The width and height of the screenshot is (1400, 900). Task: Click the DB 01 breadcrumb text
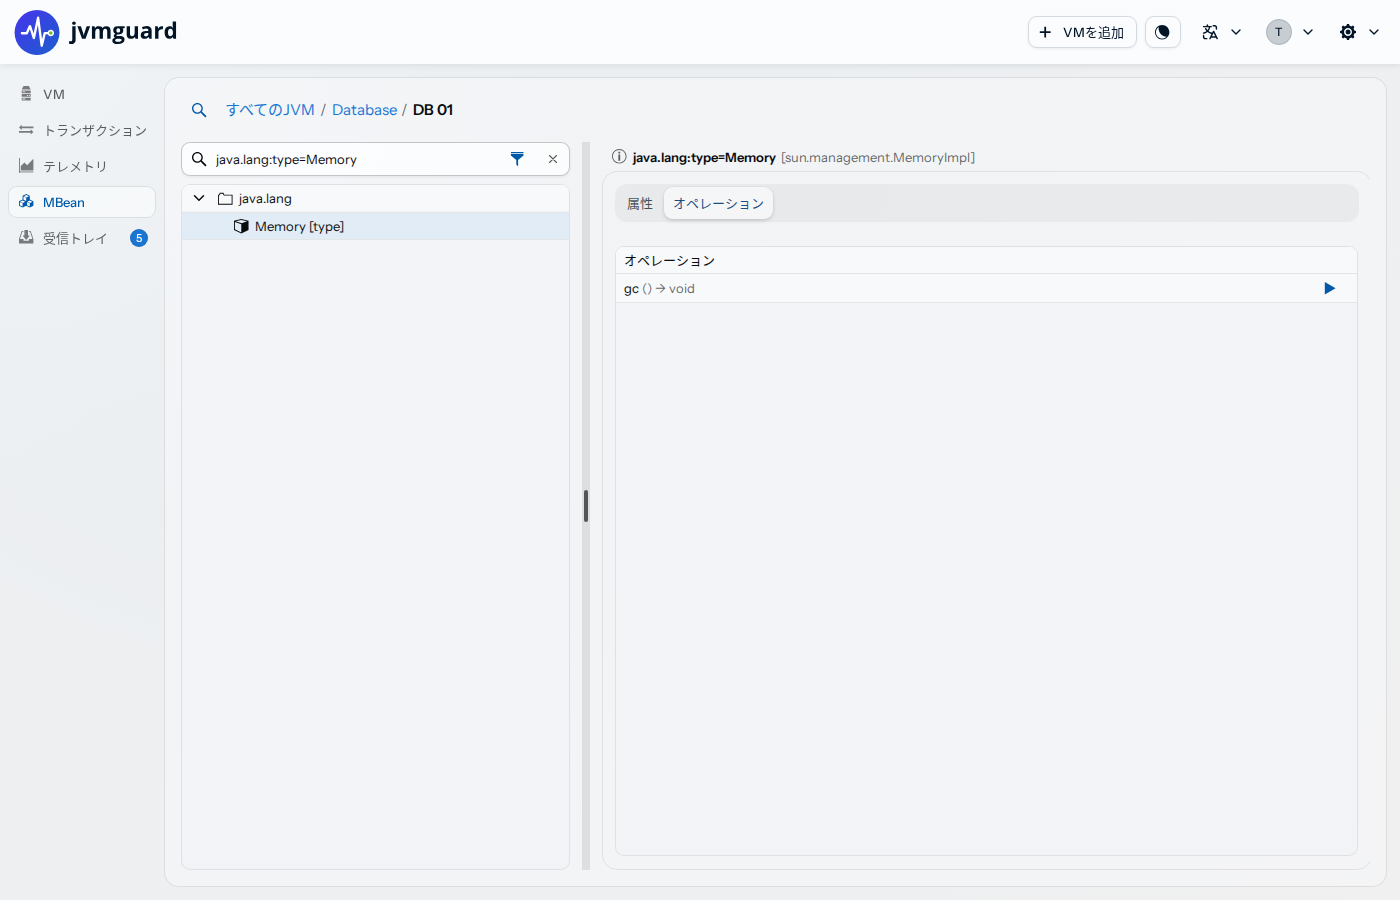pyautogui.click(x=433, y=110)
